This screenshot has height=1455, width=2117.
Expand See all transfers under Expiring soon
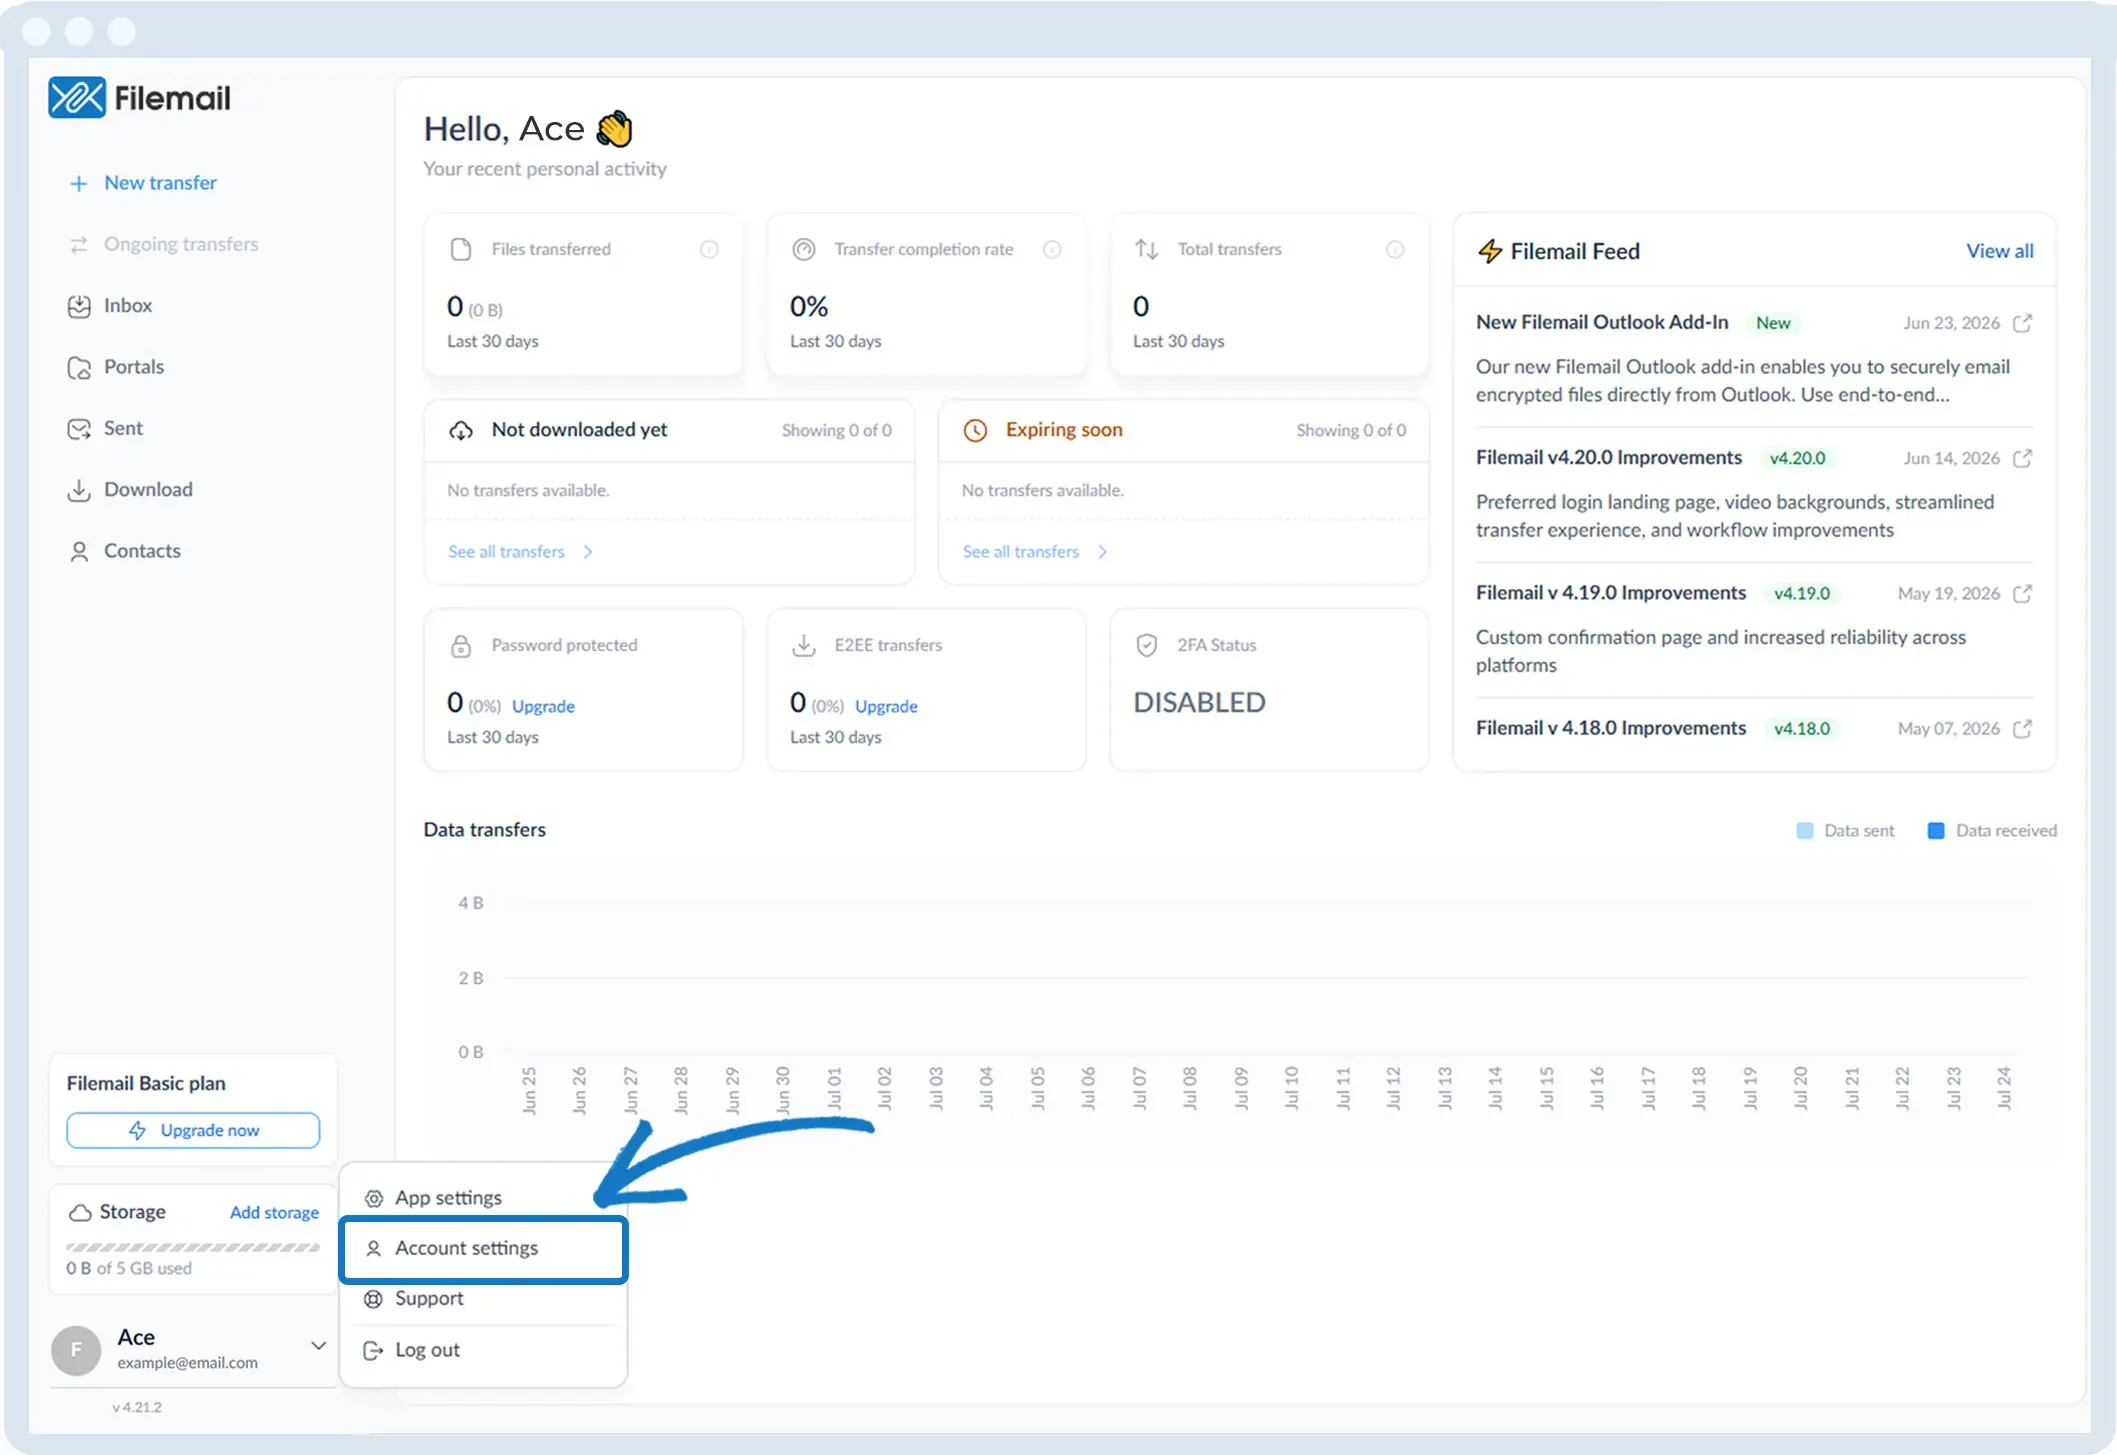[x=1035, y=552]
